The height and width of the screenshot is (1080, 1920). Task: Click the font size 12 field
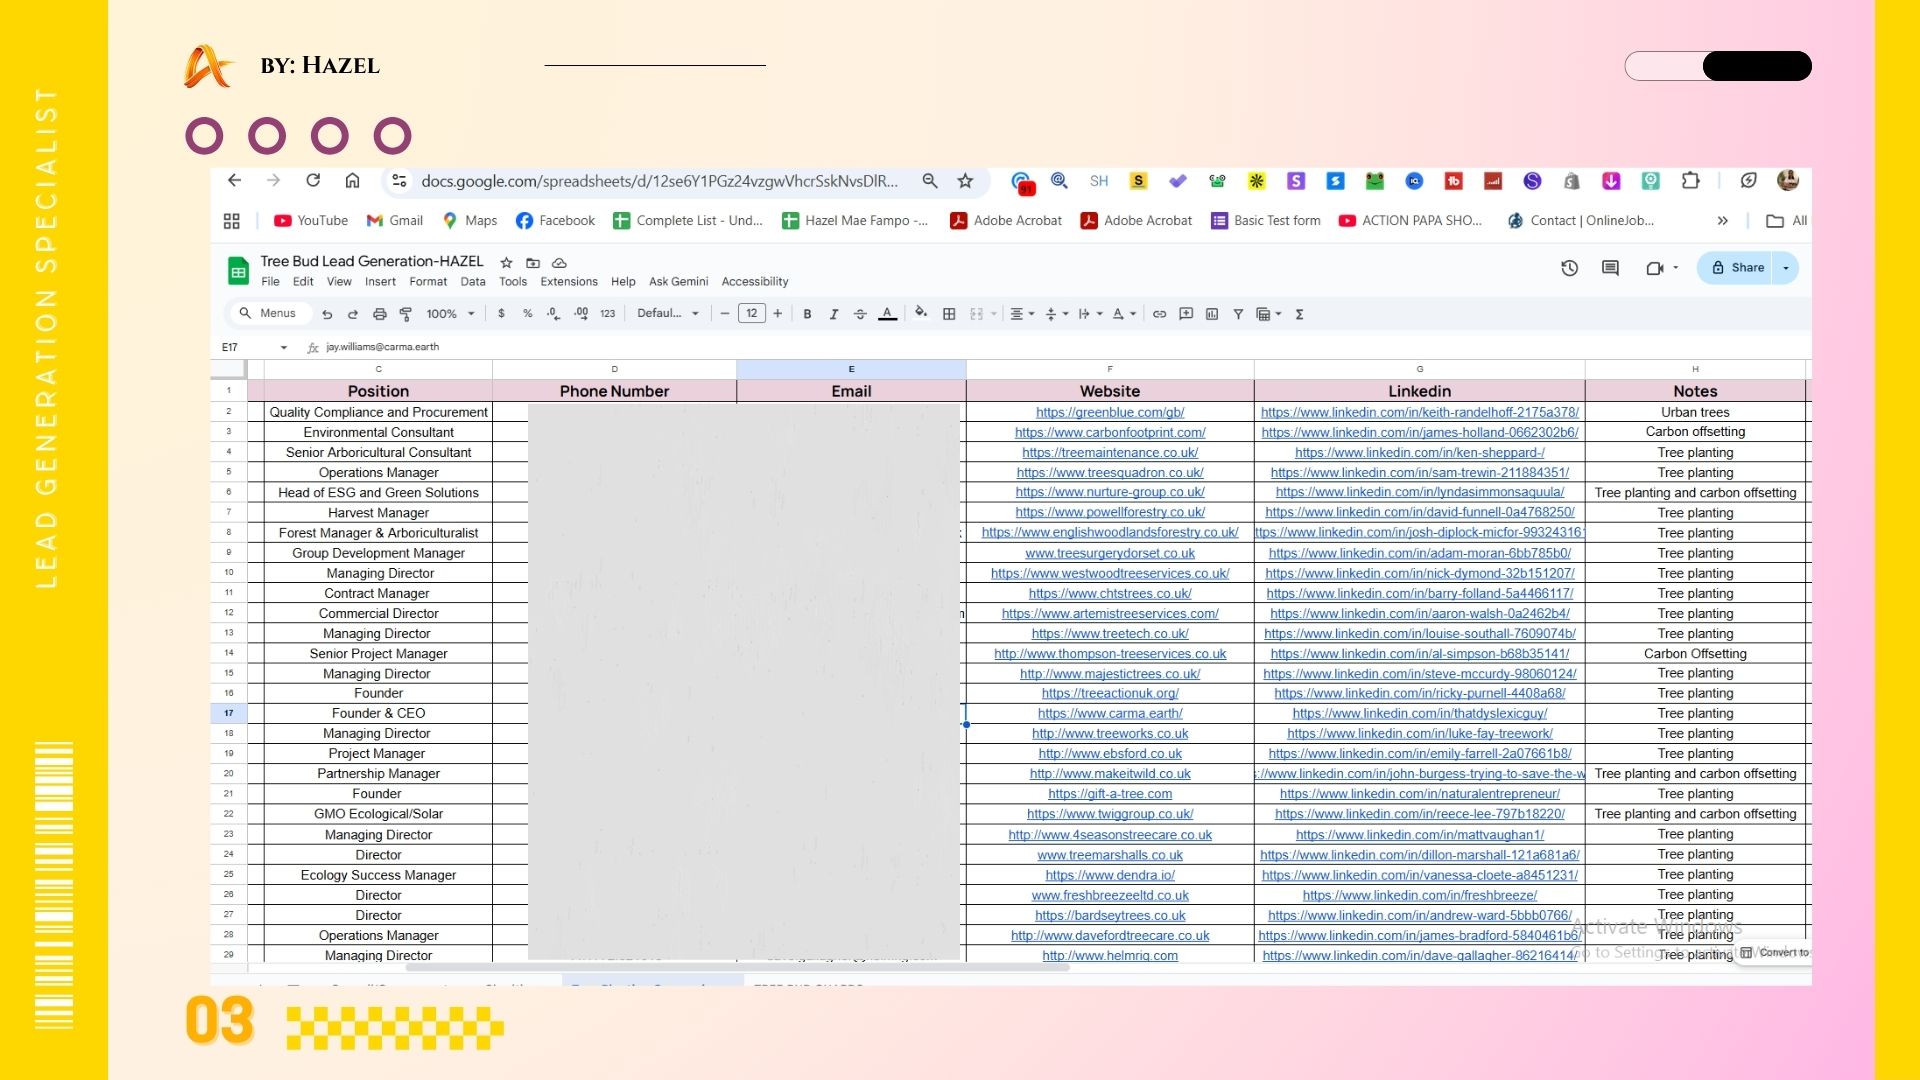752,314
